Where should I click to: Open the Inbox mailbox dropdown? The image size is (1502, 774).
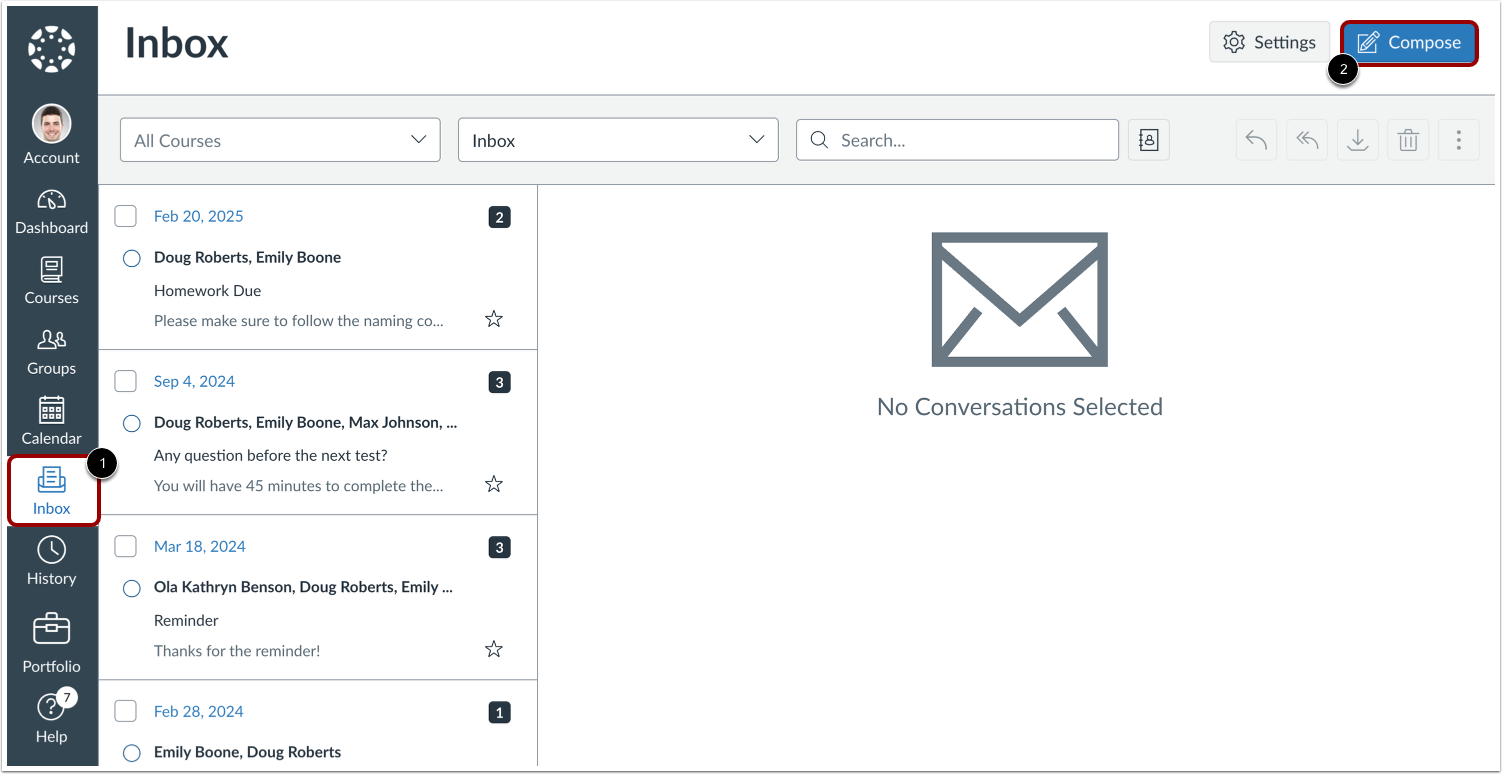617,140
